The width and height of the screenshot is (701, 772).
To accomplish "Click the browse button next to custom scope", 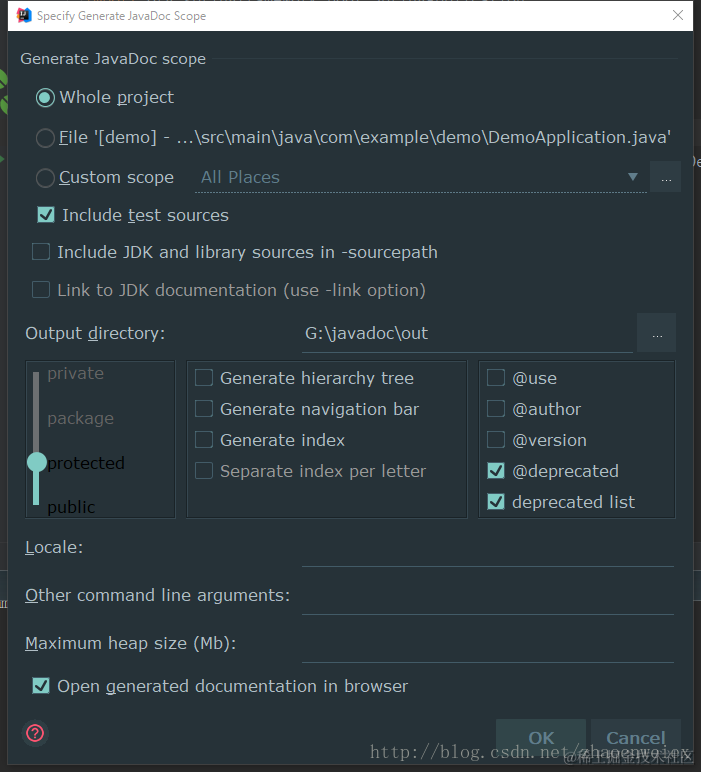I will (x=666, y=177).
